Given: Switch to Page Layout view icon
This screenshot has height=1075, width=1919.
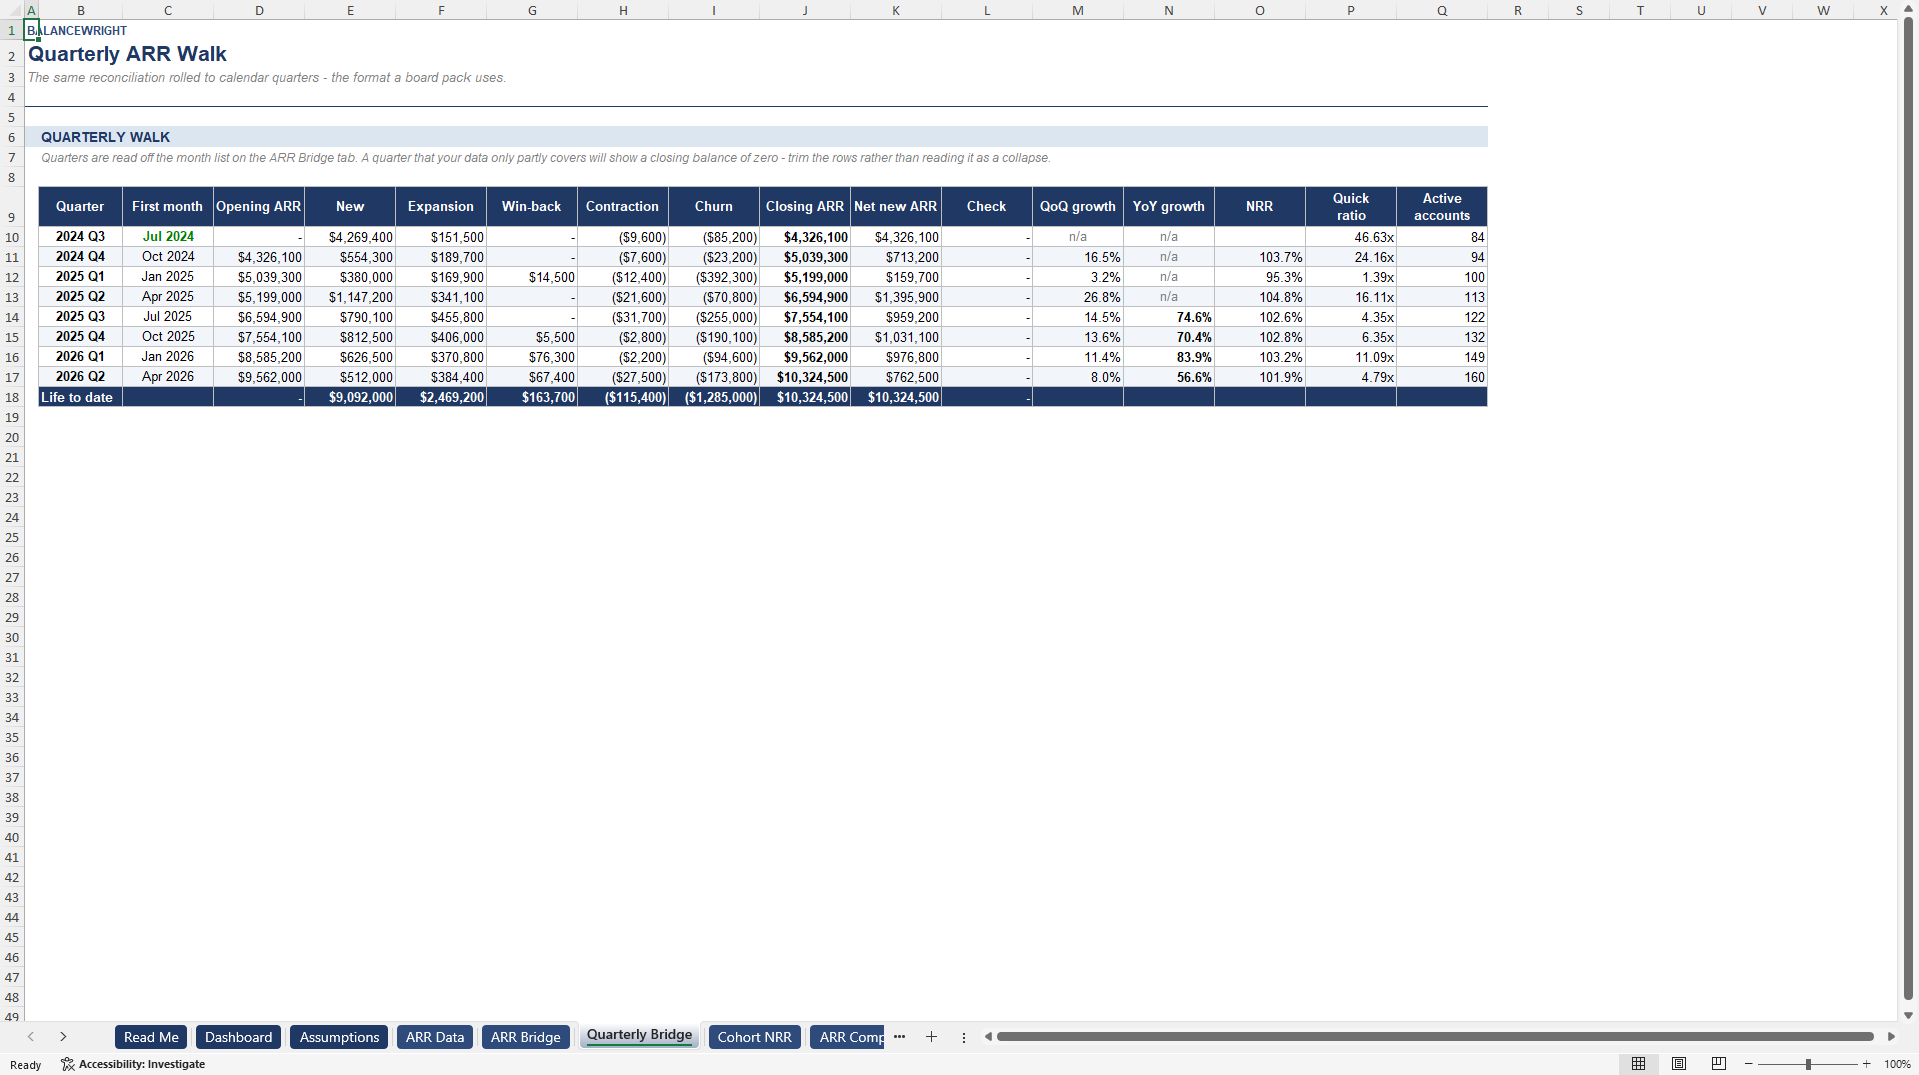Looking at the screenshot, I should coord(1679,1064).
